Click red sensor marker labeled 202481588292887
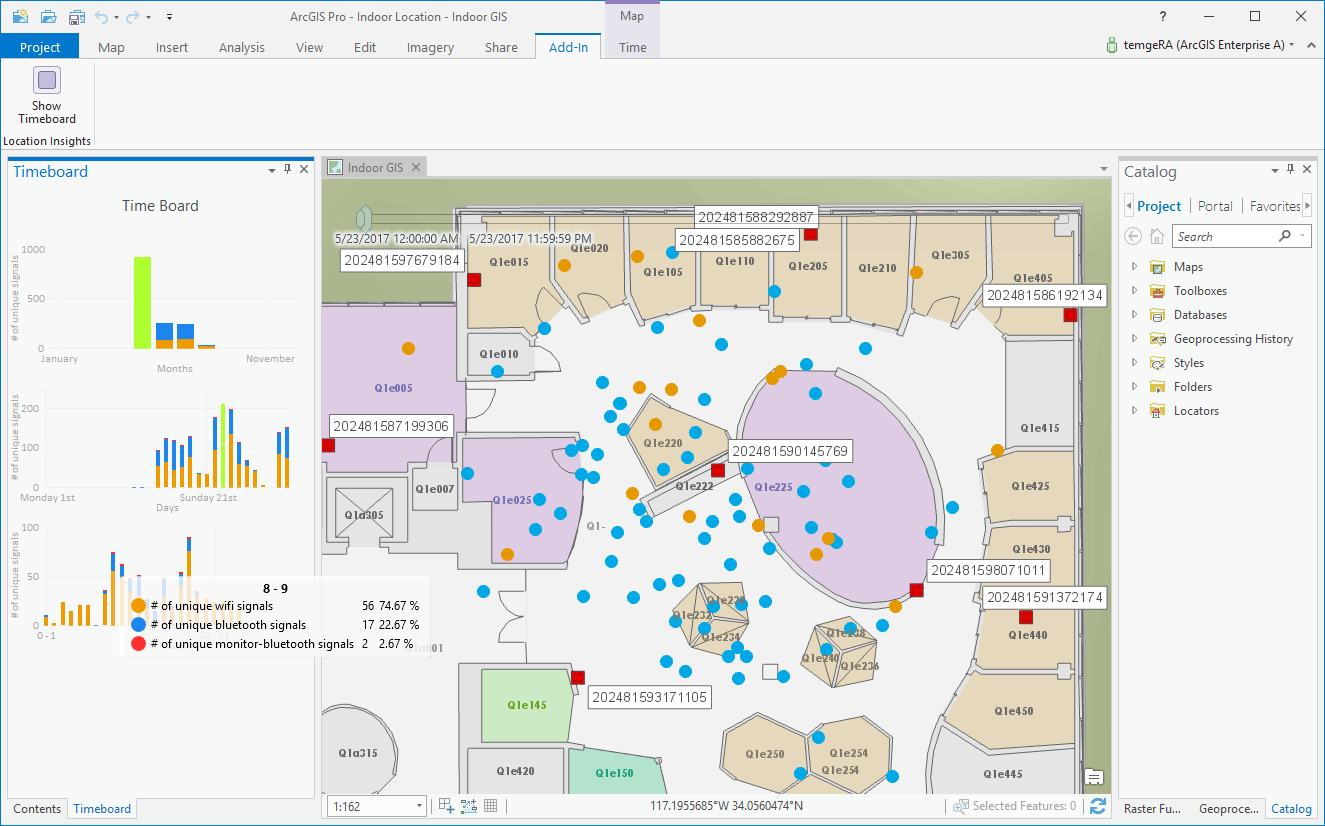Screen dimensions: 1325x826 [811, 234]
